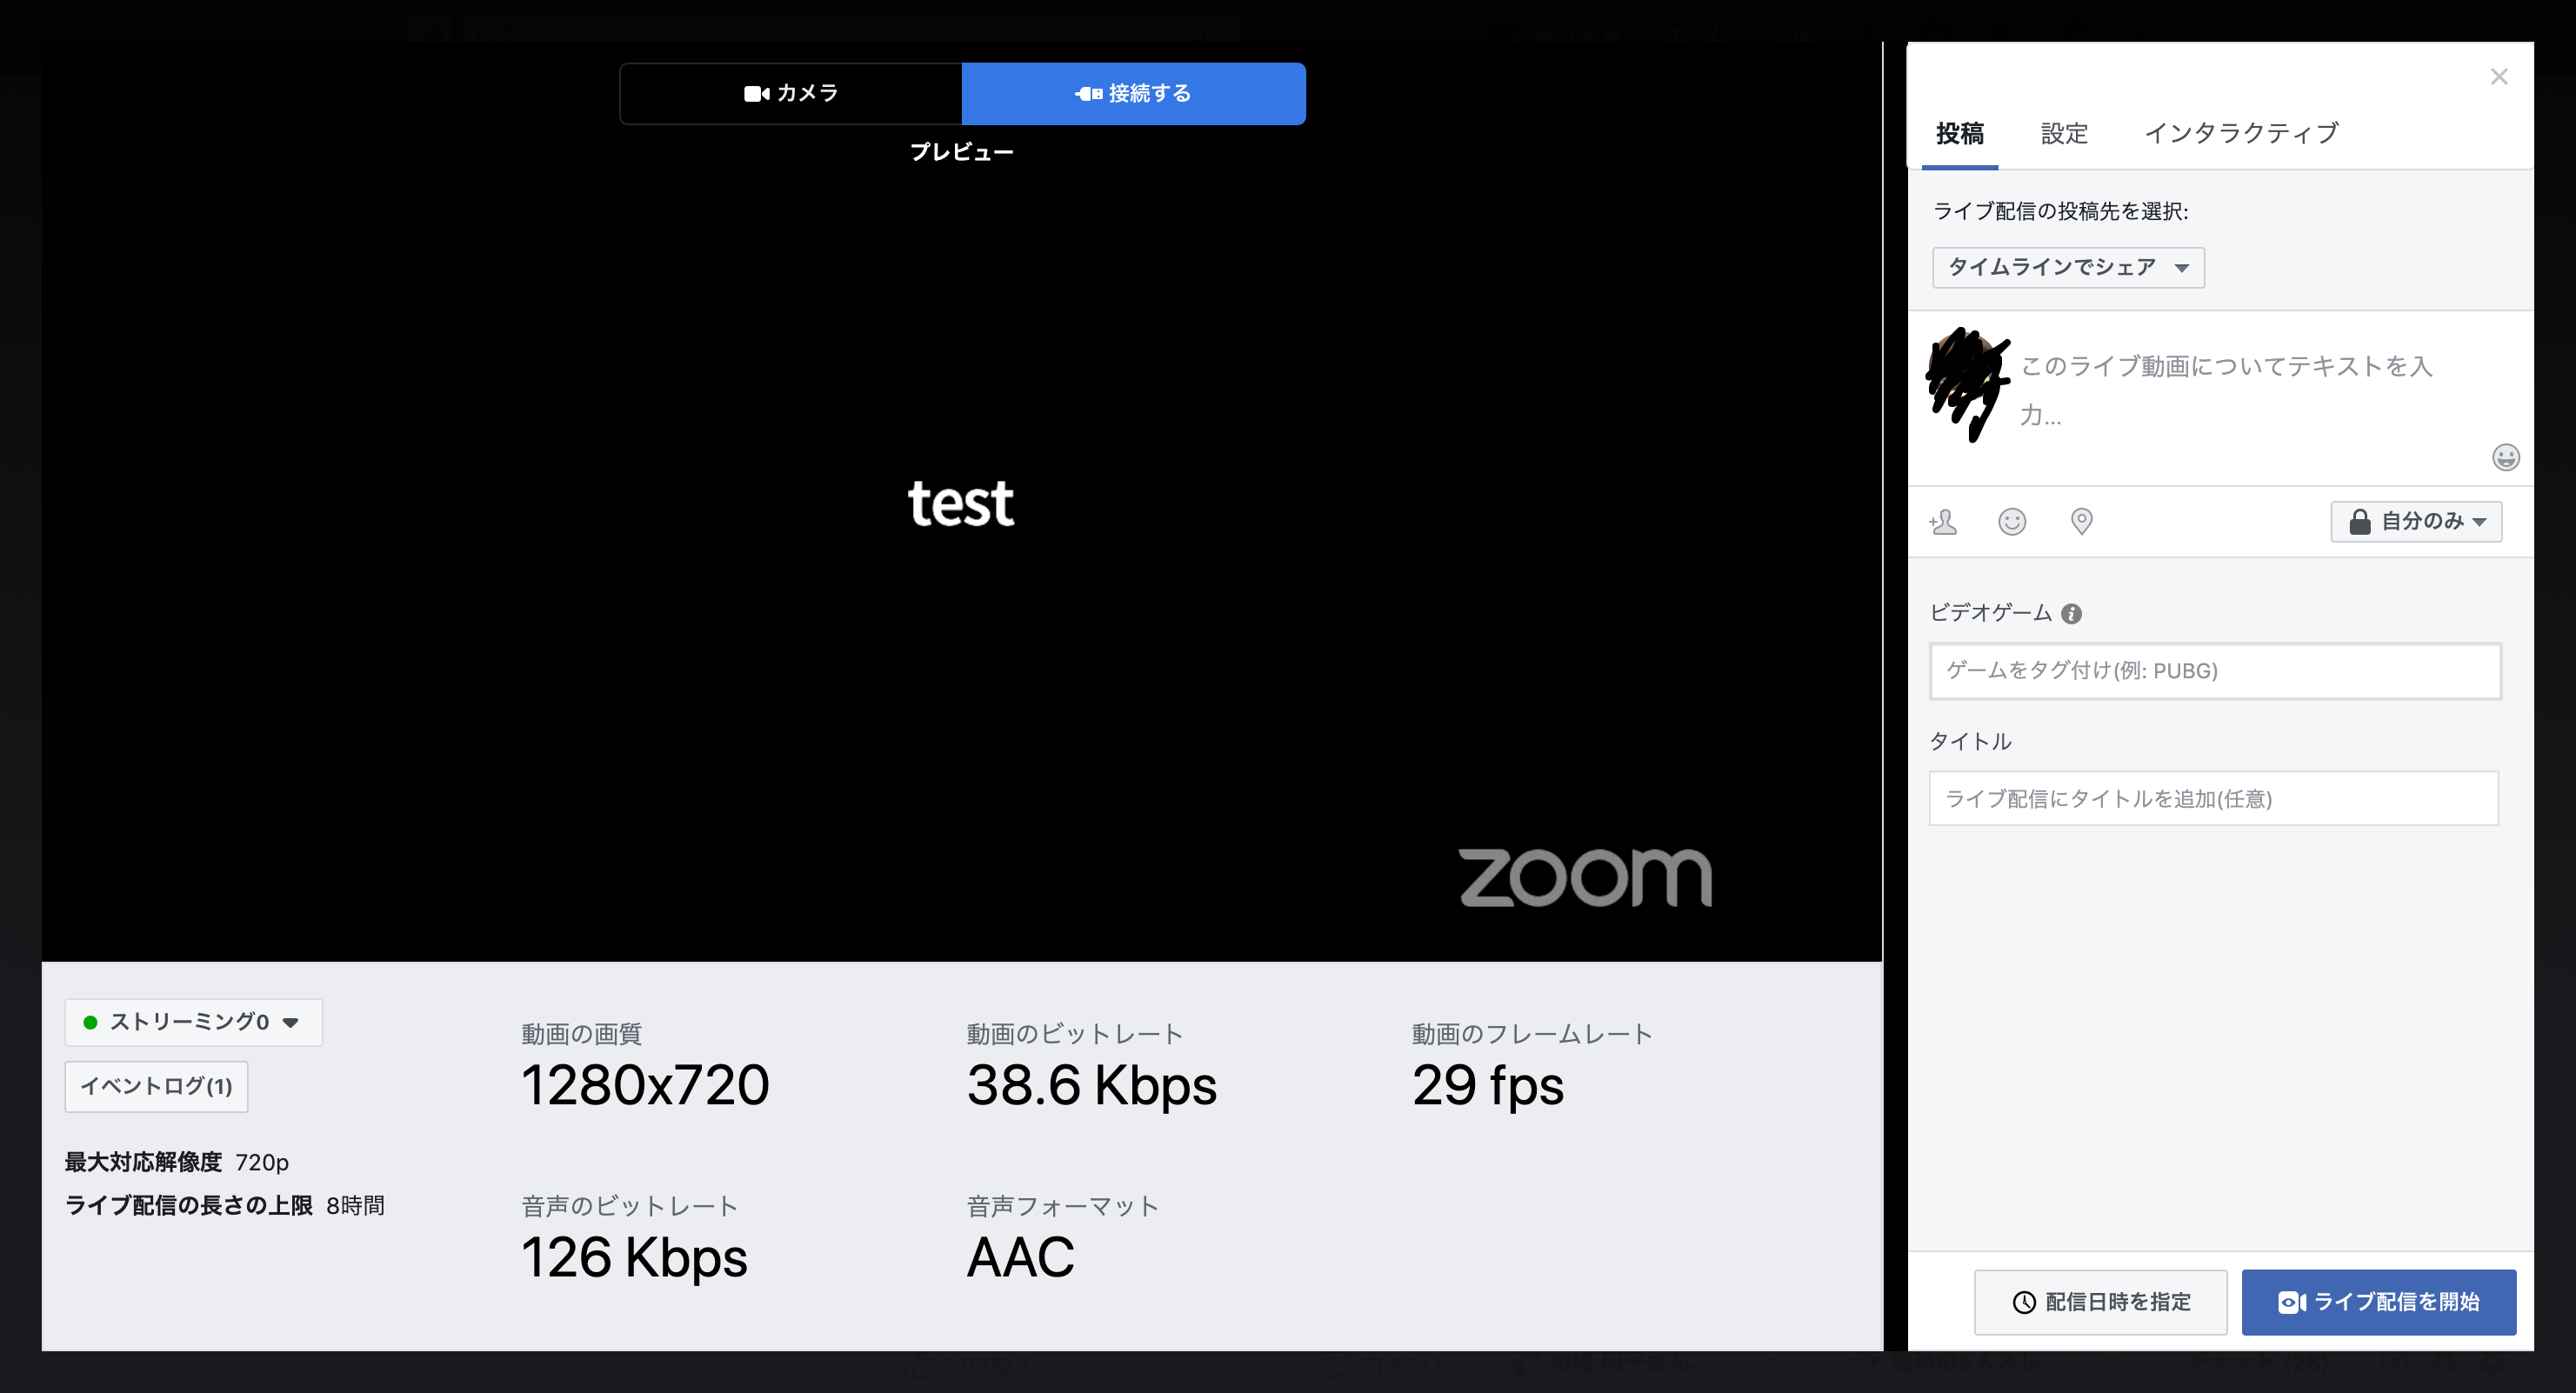Screen dimensions: 2576x1393
Task: Click イベントログ(1) button
Action: (156, 1086)
